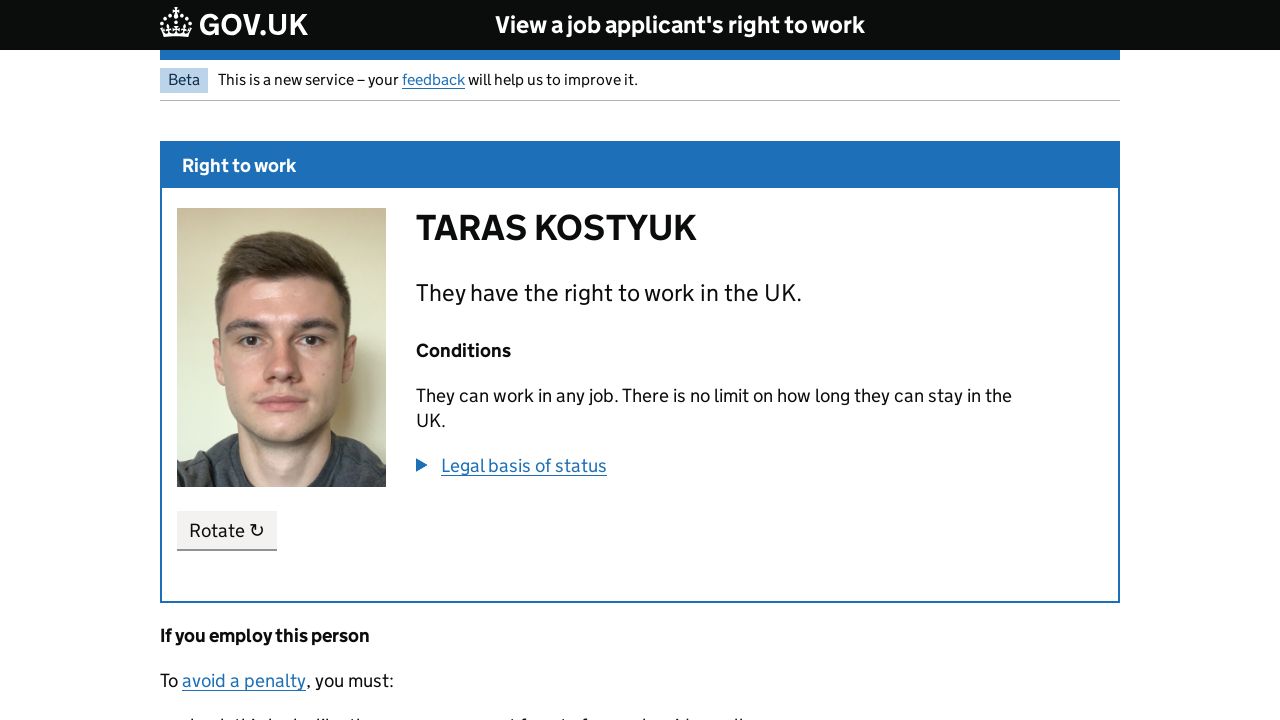This screenshot has width=1280, height=720.
Task: Click the applicant's photo thumbnail
Action: click(281, 347)
